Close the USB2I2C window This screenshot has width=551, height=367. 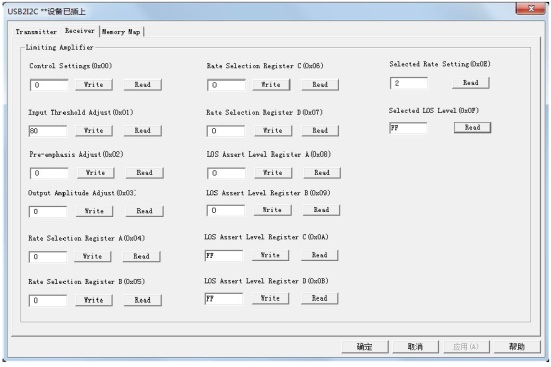pos(532,8)
